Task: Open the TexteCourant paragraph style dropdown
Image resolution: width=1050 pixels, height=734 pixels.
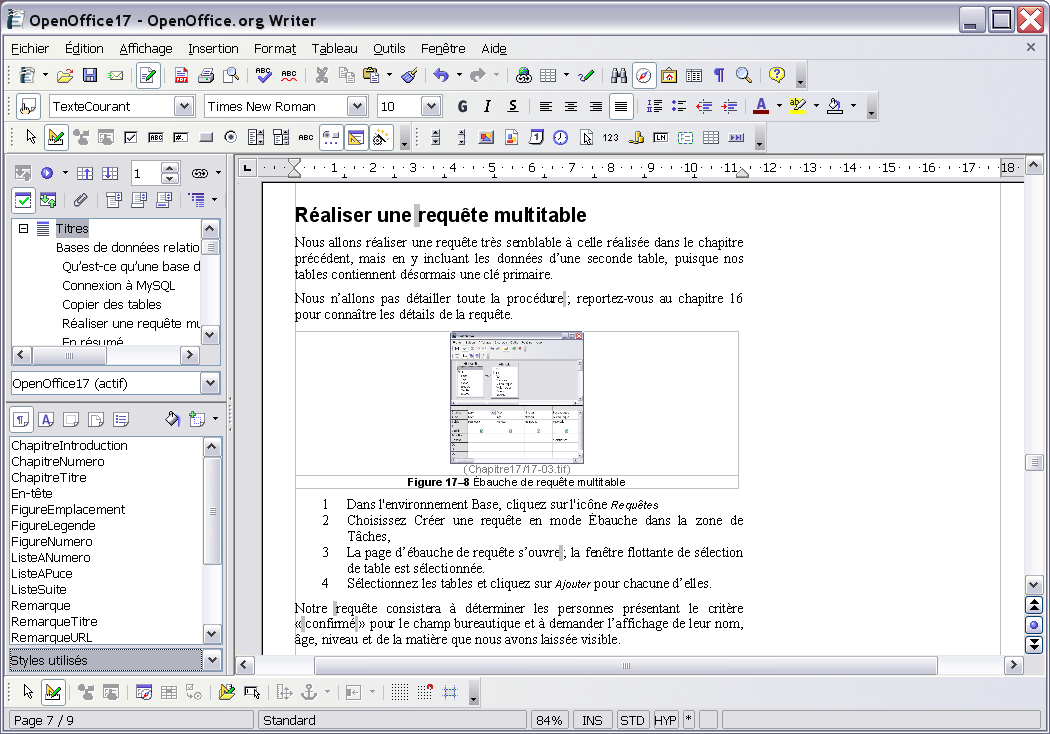Action: point(183,106)
